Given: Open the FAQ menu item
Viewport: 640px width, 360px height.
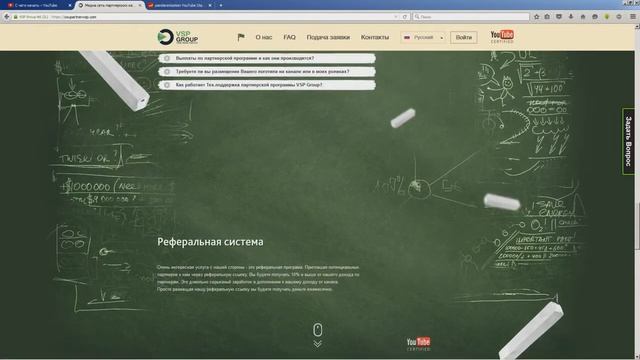Looking at the screenshot, I should pyautogui.click(x=289, y=37).
